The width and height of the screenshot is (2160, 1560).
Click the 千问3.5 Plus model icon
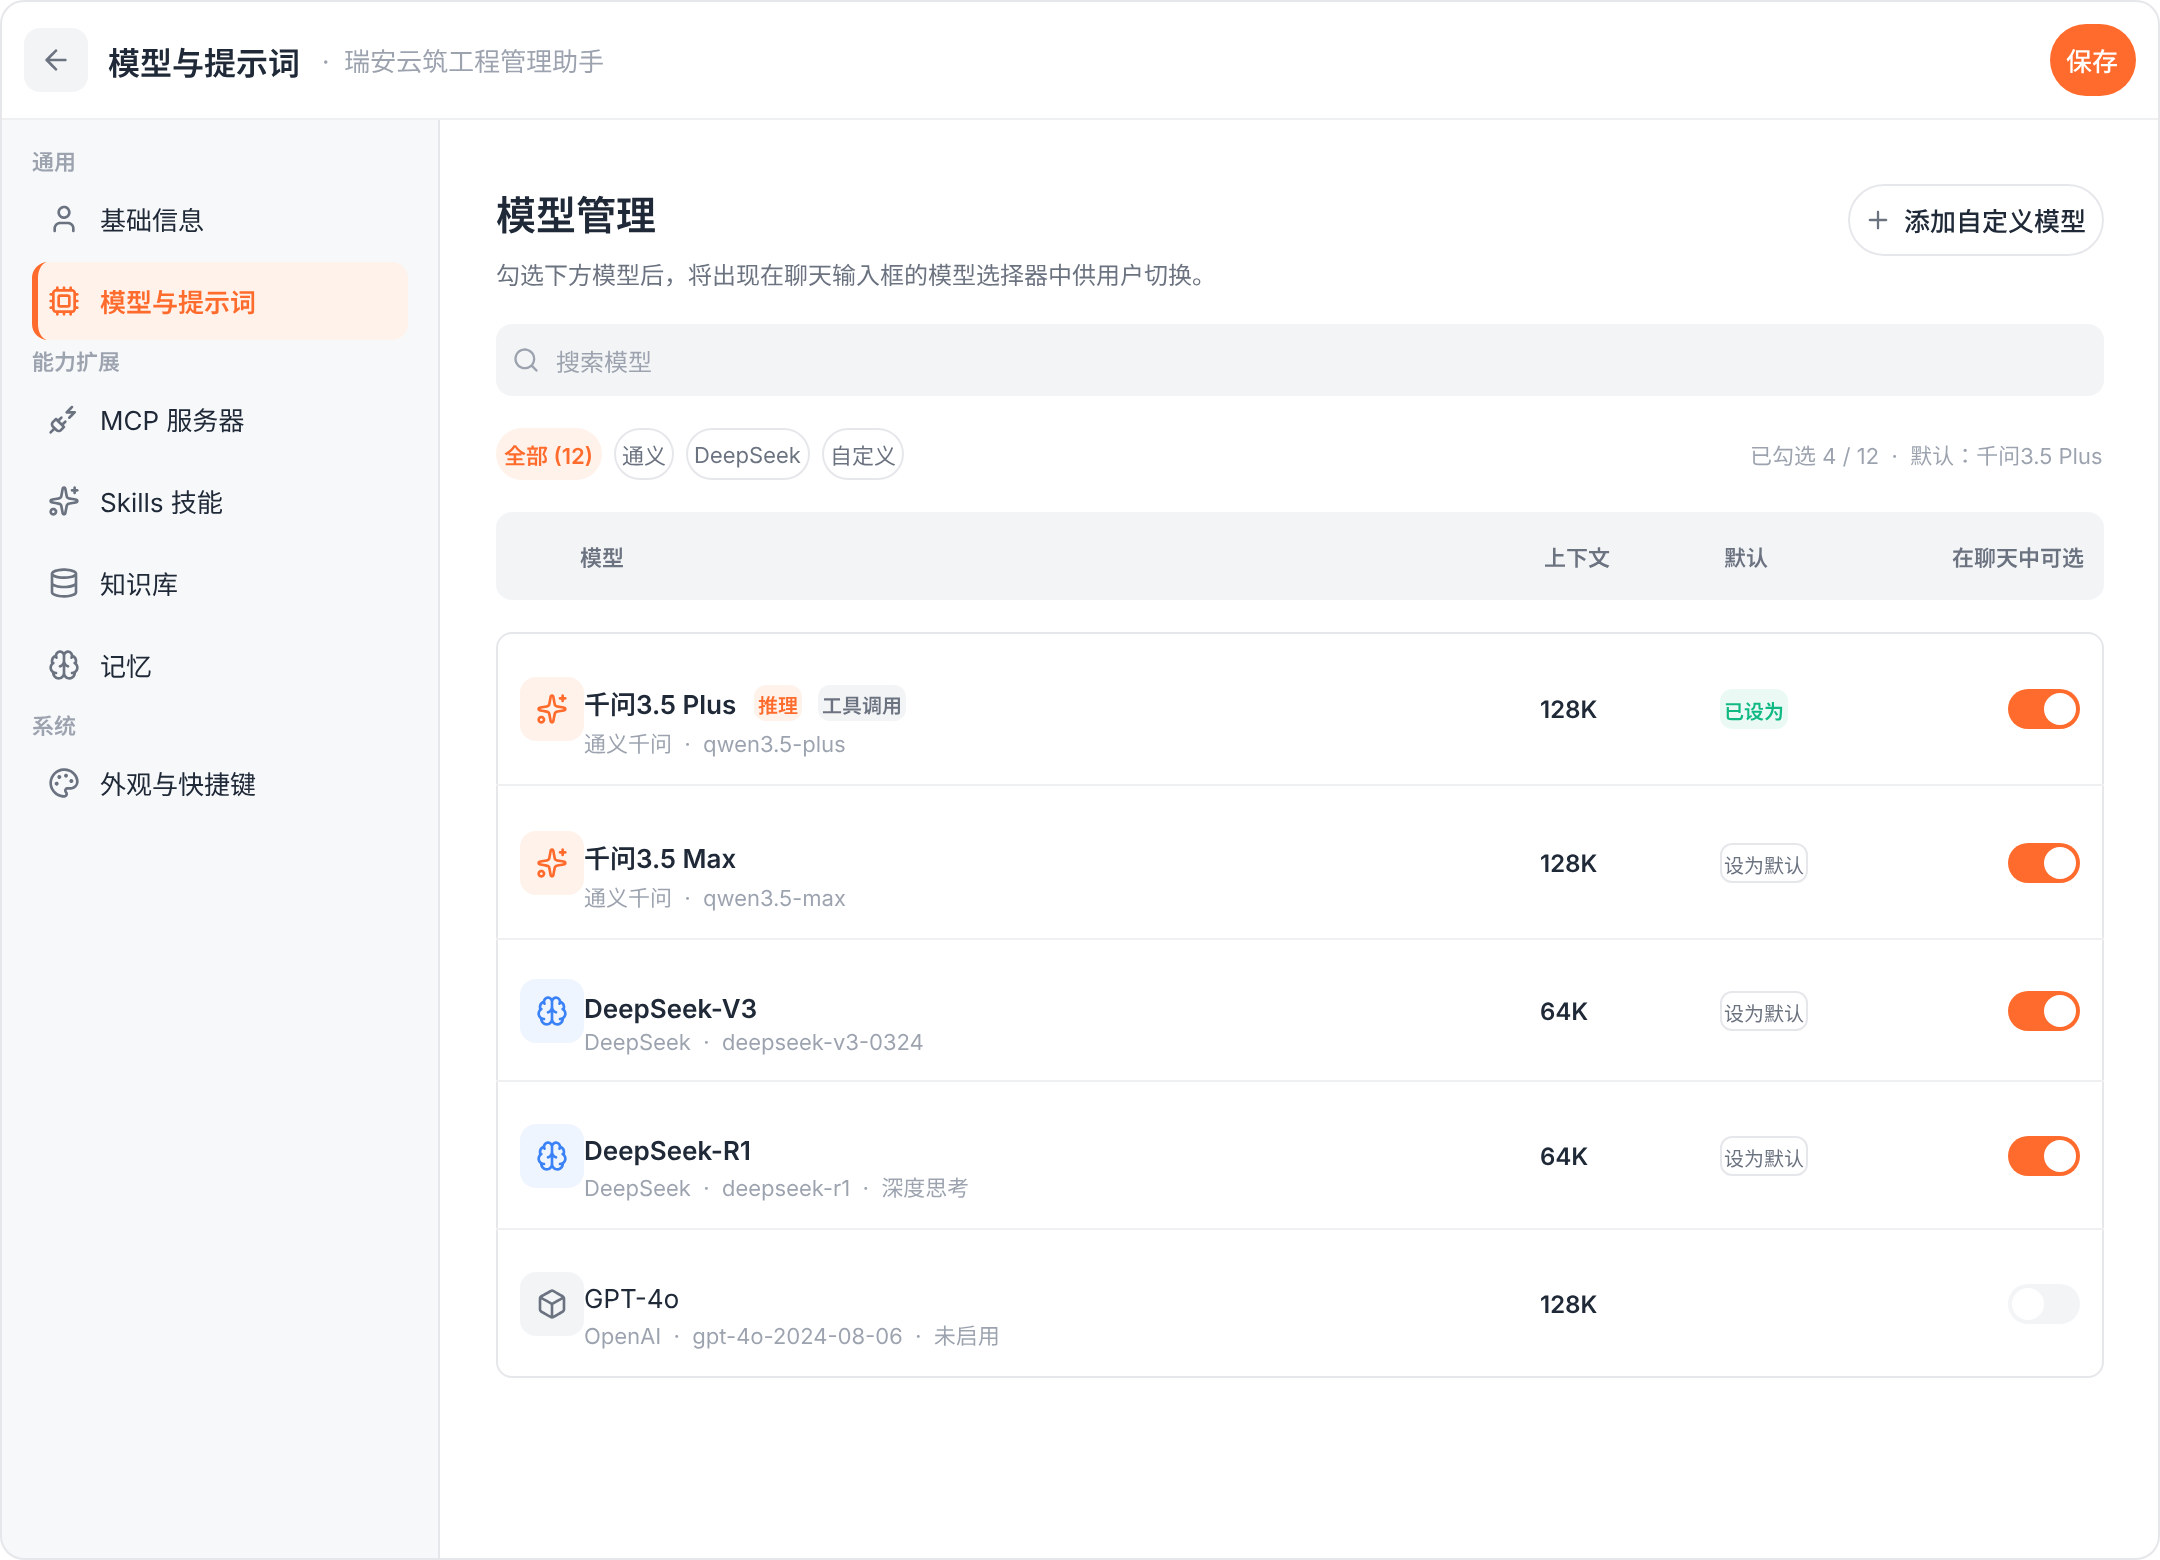coord(551,709)
